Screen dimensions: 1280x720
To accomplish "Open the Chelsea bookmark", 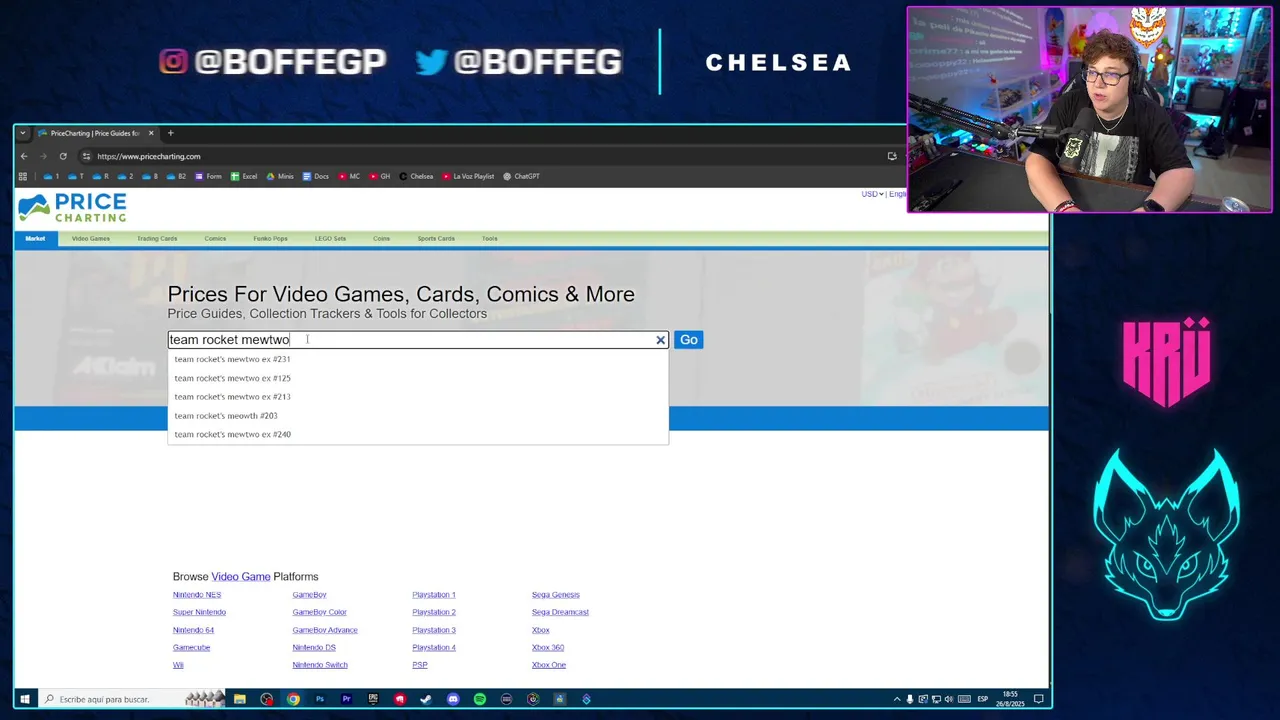I will coord(416,176).
